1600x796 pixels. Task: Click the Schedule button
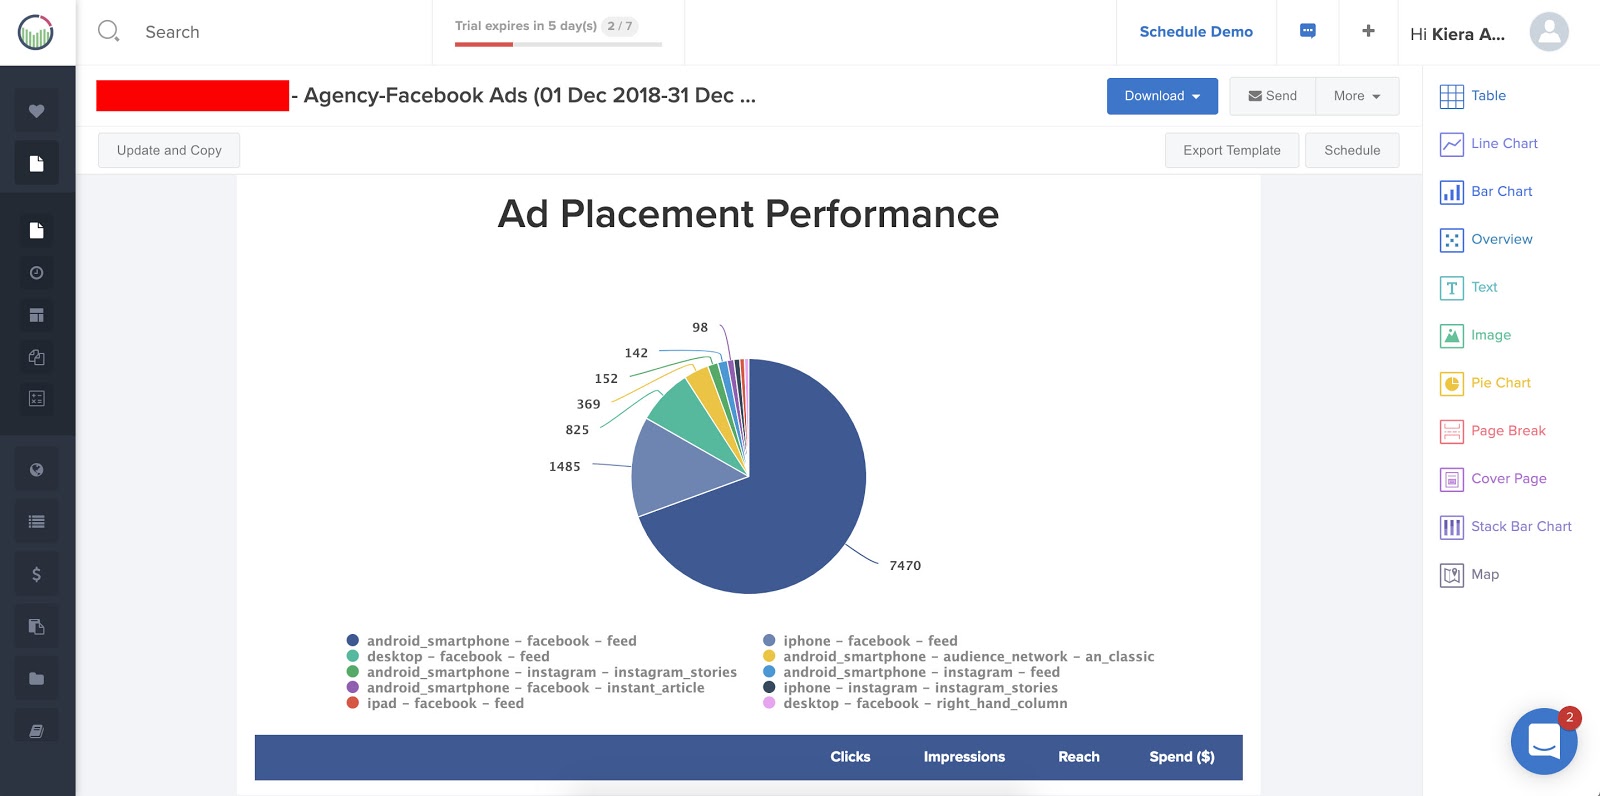(x=1352, y=150)
